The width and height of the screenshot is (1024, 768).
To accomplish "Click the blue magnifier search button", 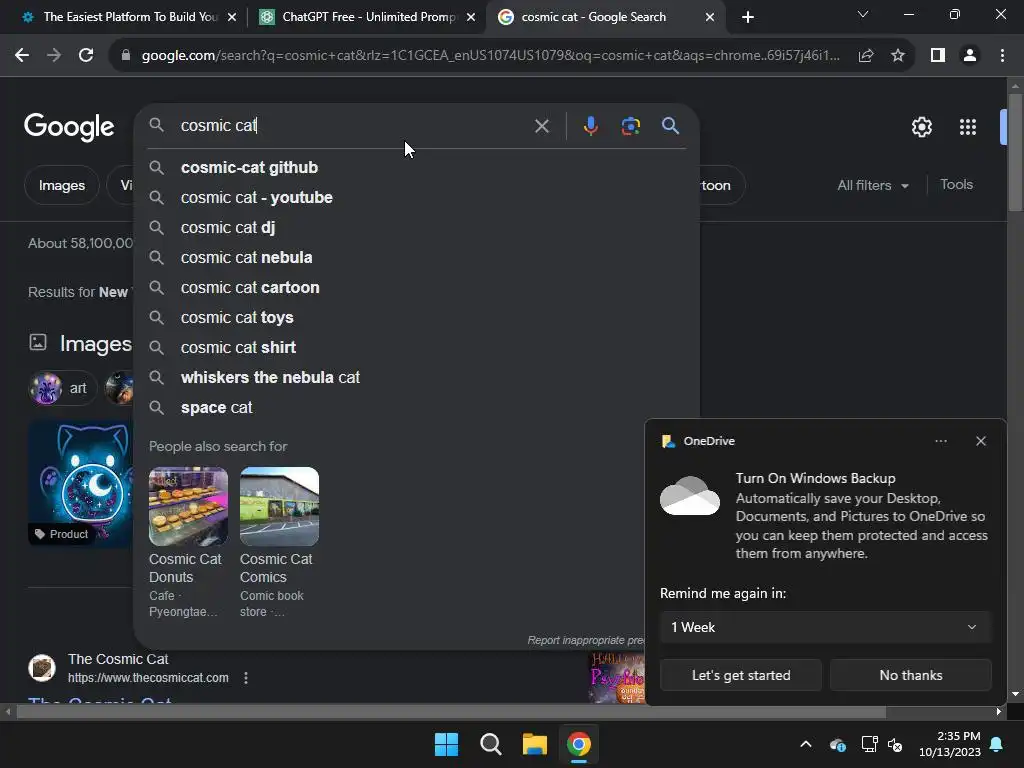I will [670, 125].
